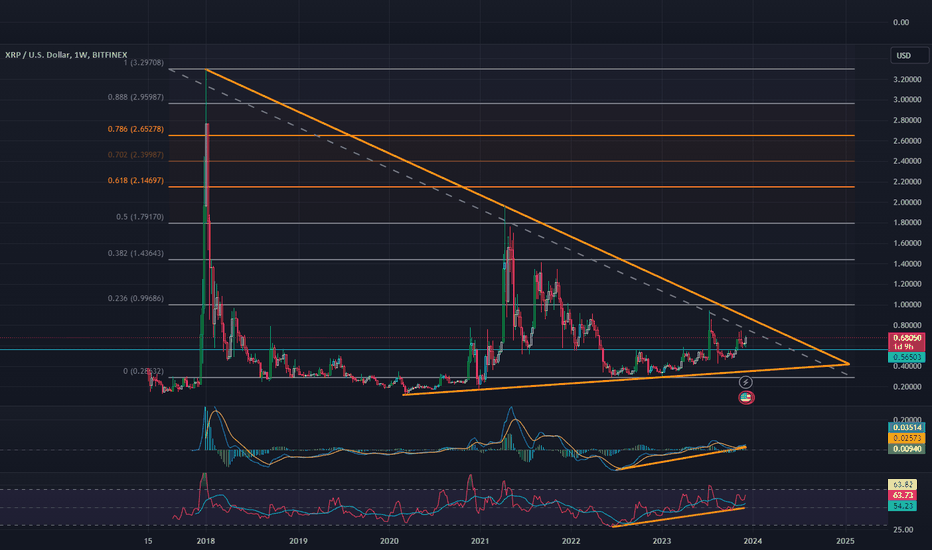Click the teal price tag 0.56503
The width and height of the screenshot is (932, 550).
pyautogui.click(x=906, y=357)
